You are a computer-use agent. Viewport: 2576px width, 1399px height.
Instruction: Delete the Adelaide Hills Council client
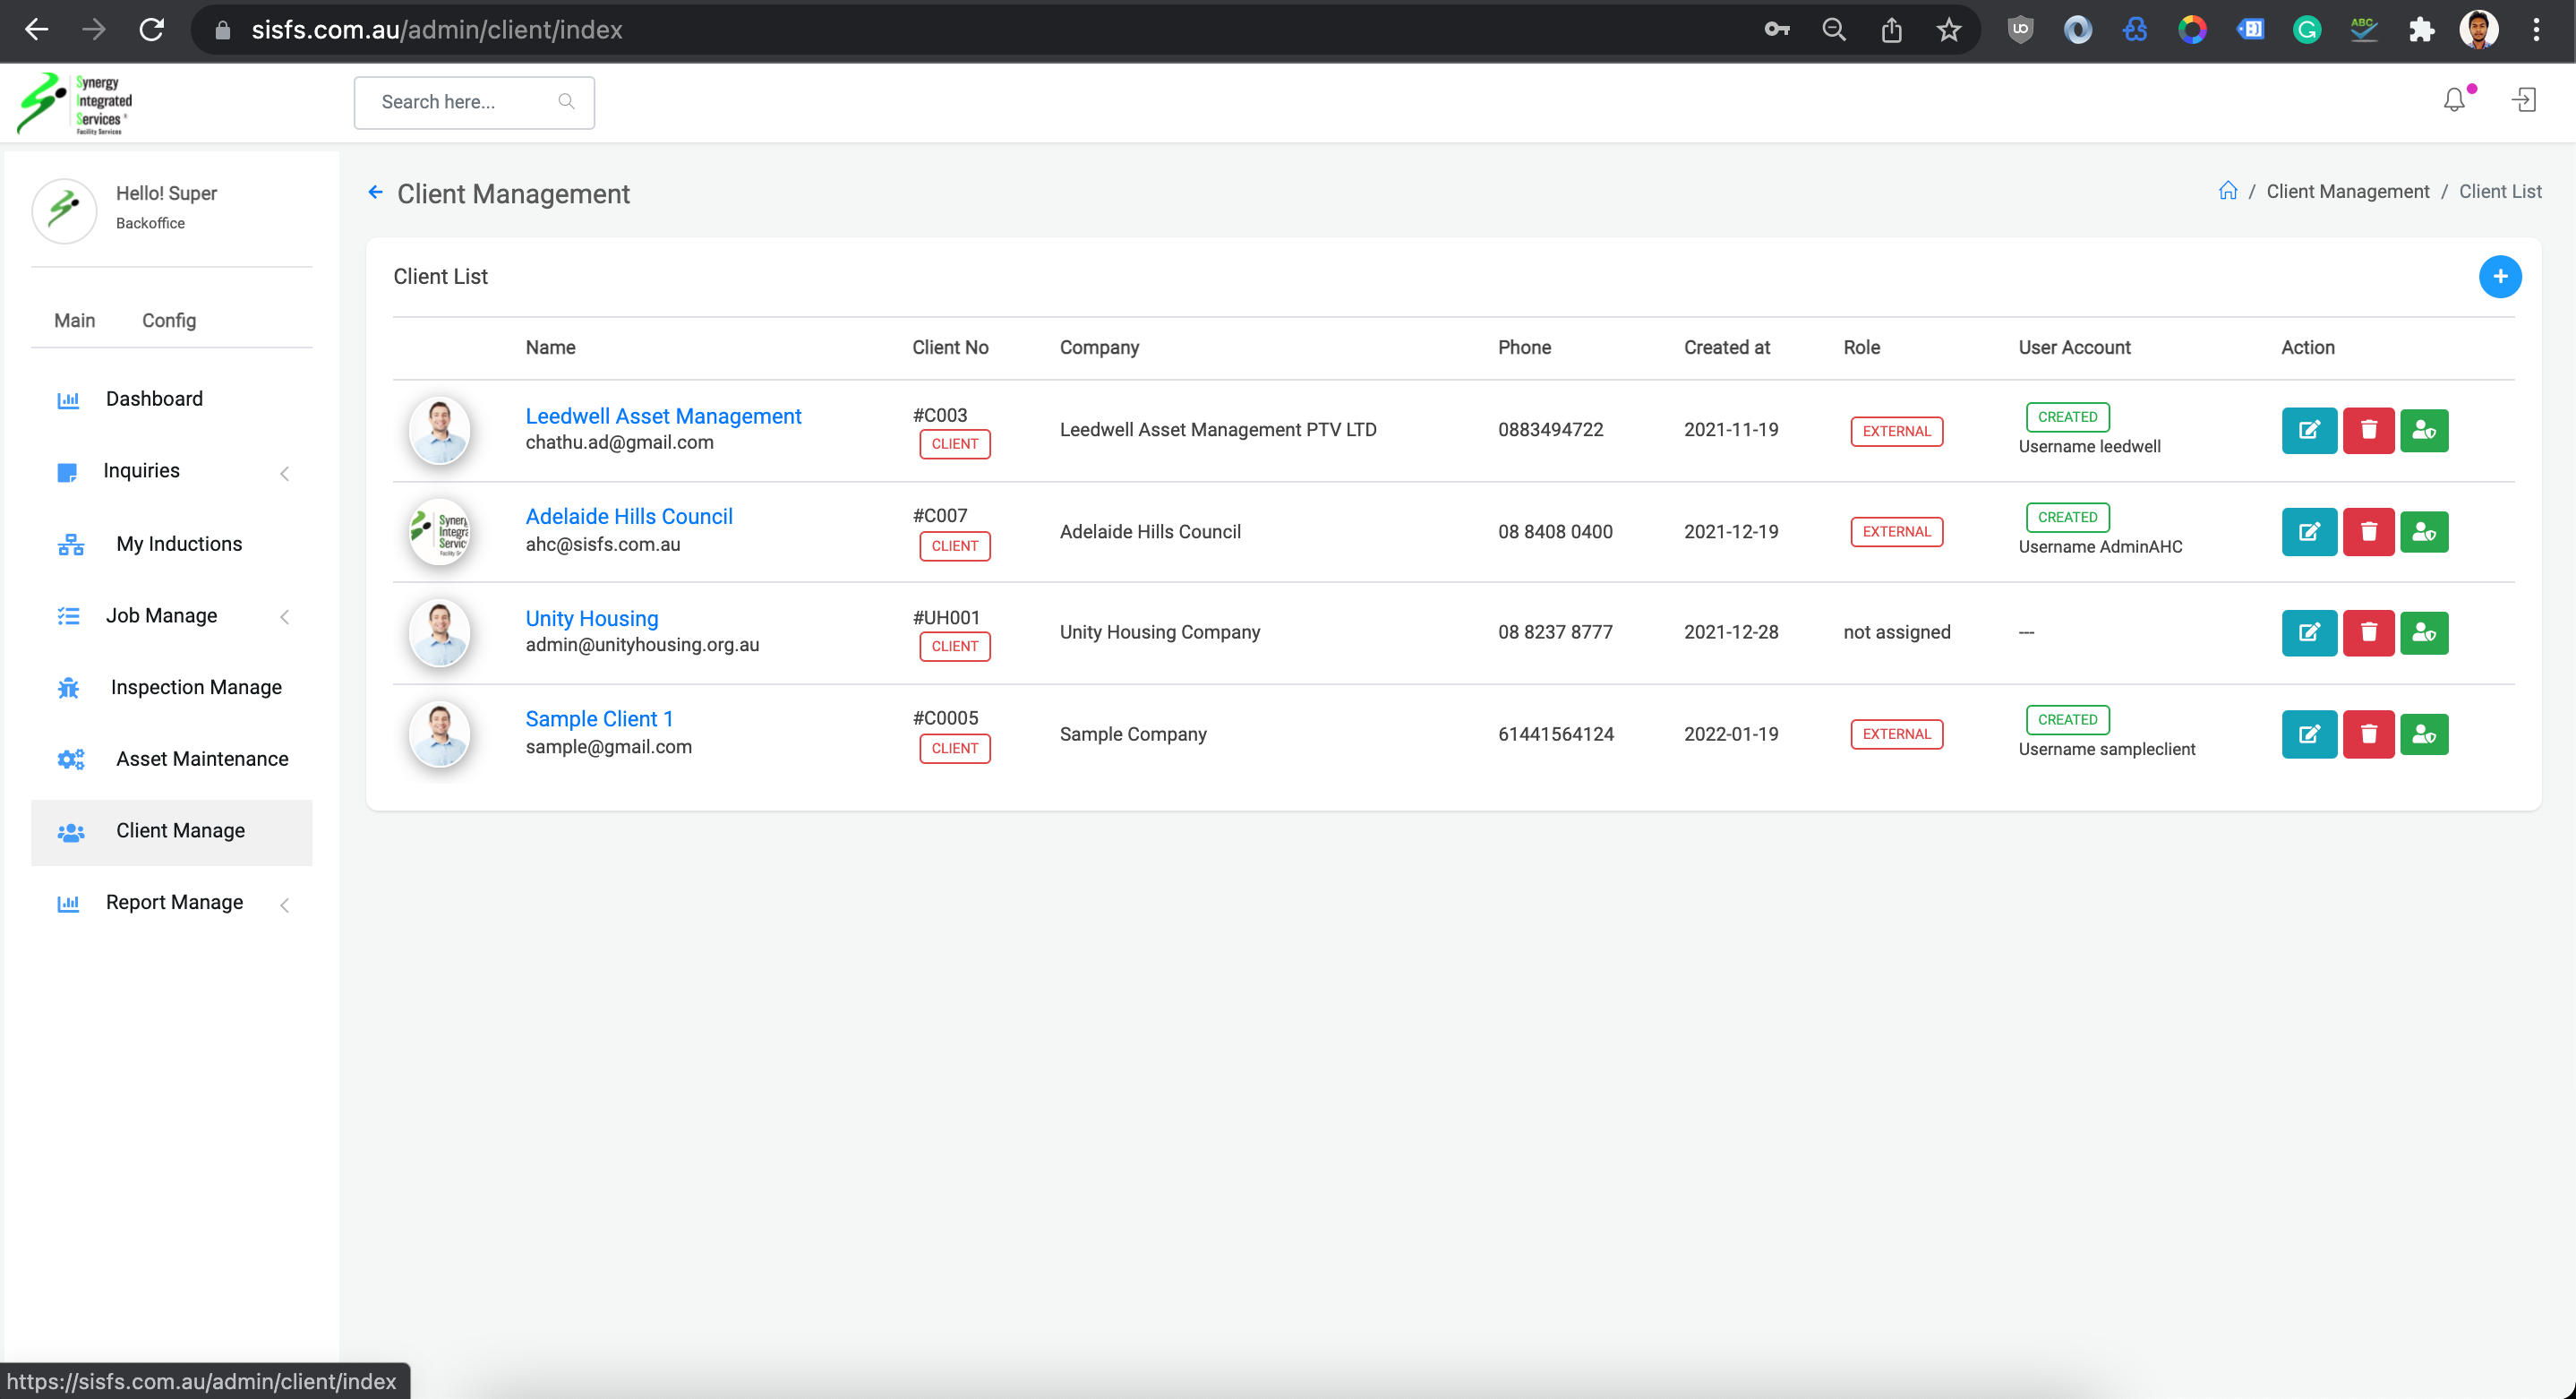[2367, 532]
